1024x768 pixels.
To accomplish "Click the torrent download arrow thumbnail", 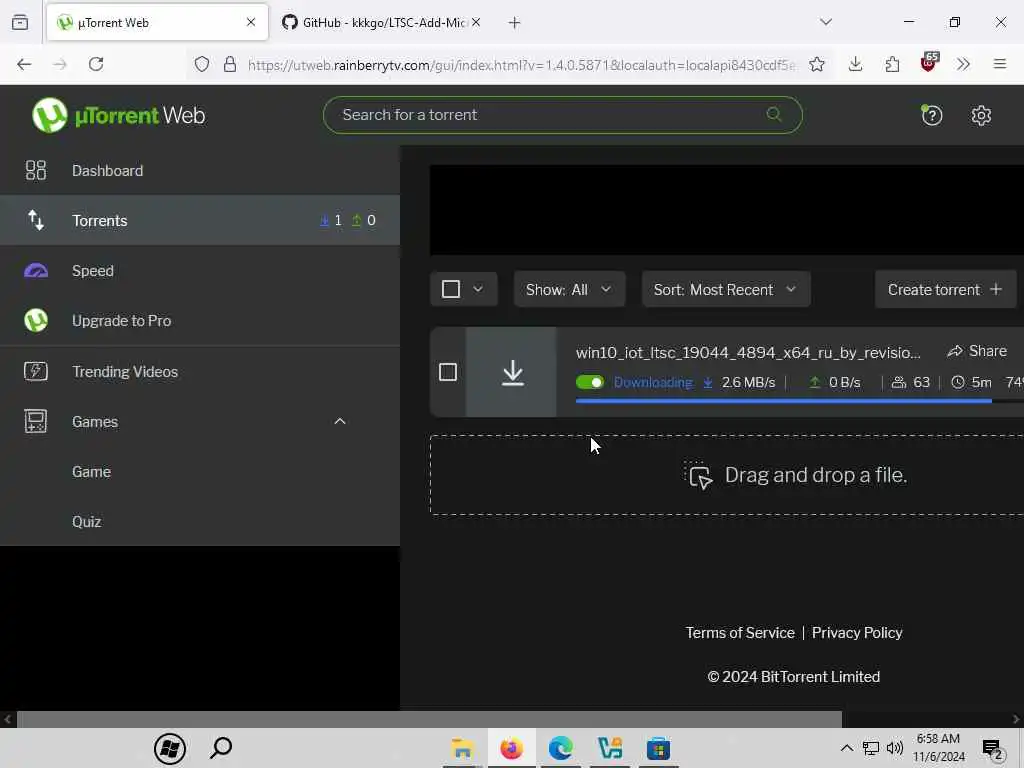I will coord(512,372).
